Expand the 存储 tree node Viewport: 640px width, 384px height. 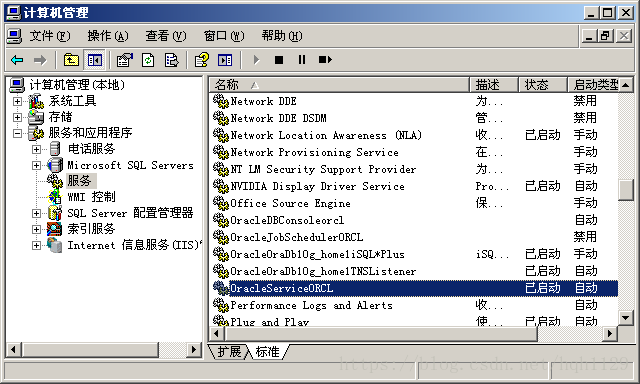(x=17, y=117)
